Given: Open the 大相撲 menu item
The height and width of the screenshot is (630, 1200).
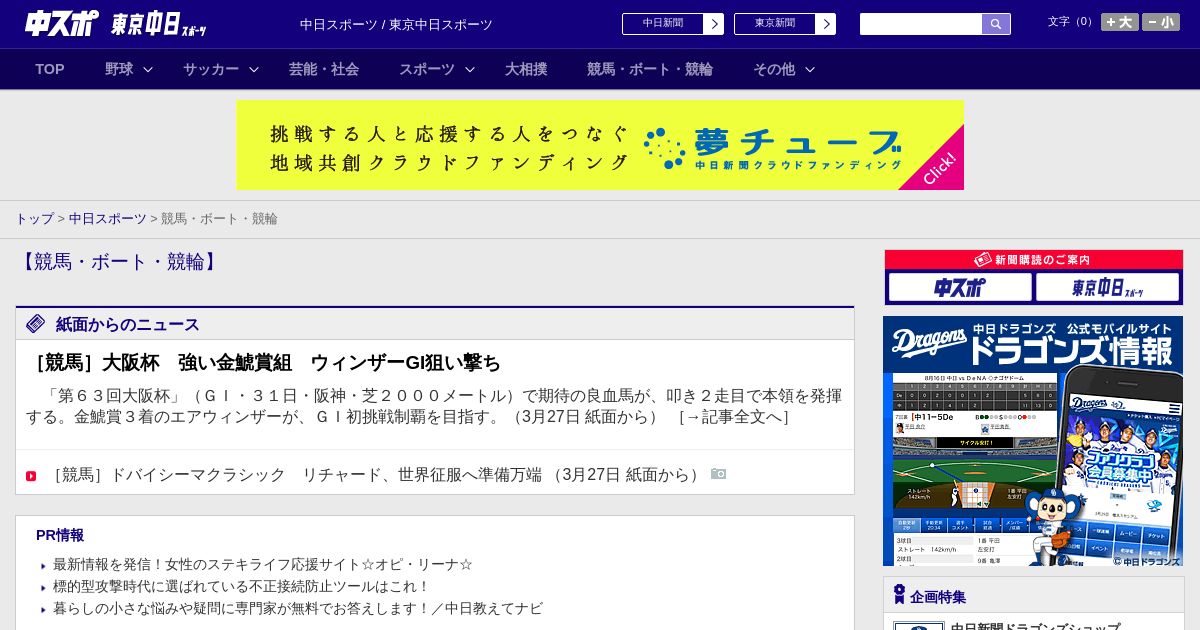Looking at the screenshot, I should tap(526, 69).
